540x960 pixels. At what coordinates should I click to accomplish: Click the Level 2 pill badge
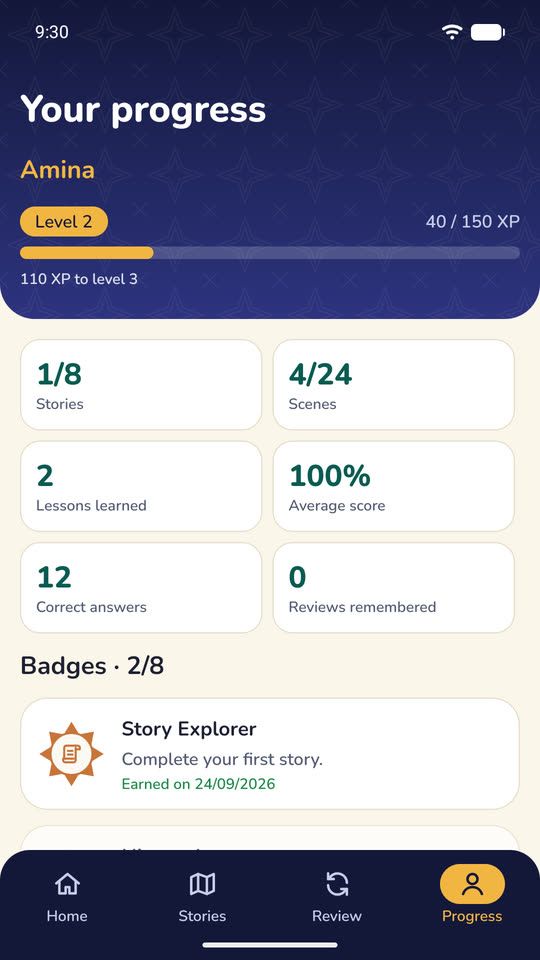(x=64, y=222)
